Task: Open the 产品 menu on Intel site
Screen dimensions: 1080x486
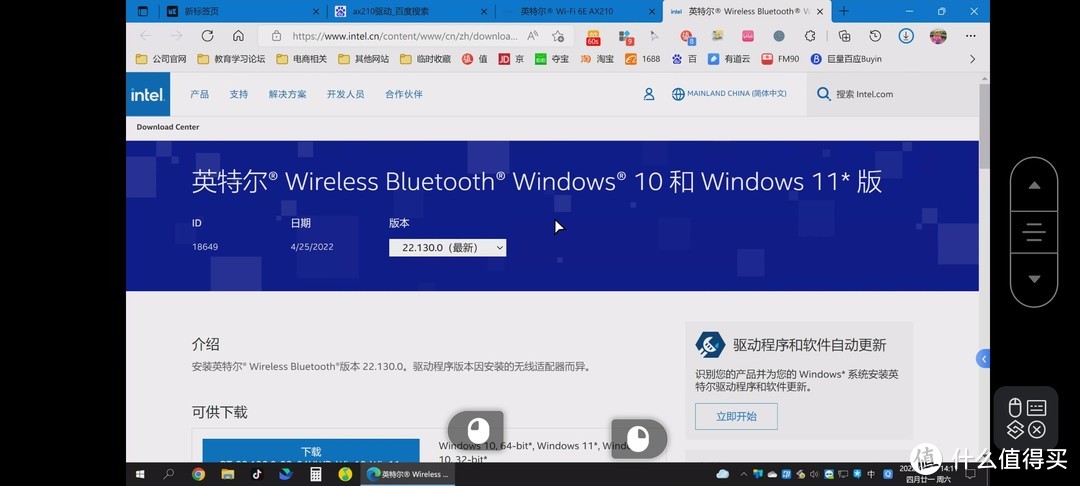Action: click(200, 94)
